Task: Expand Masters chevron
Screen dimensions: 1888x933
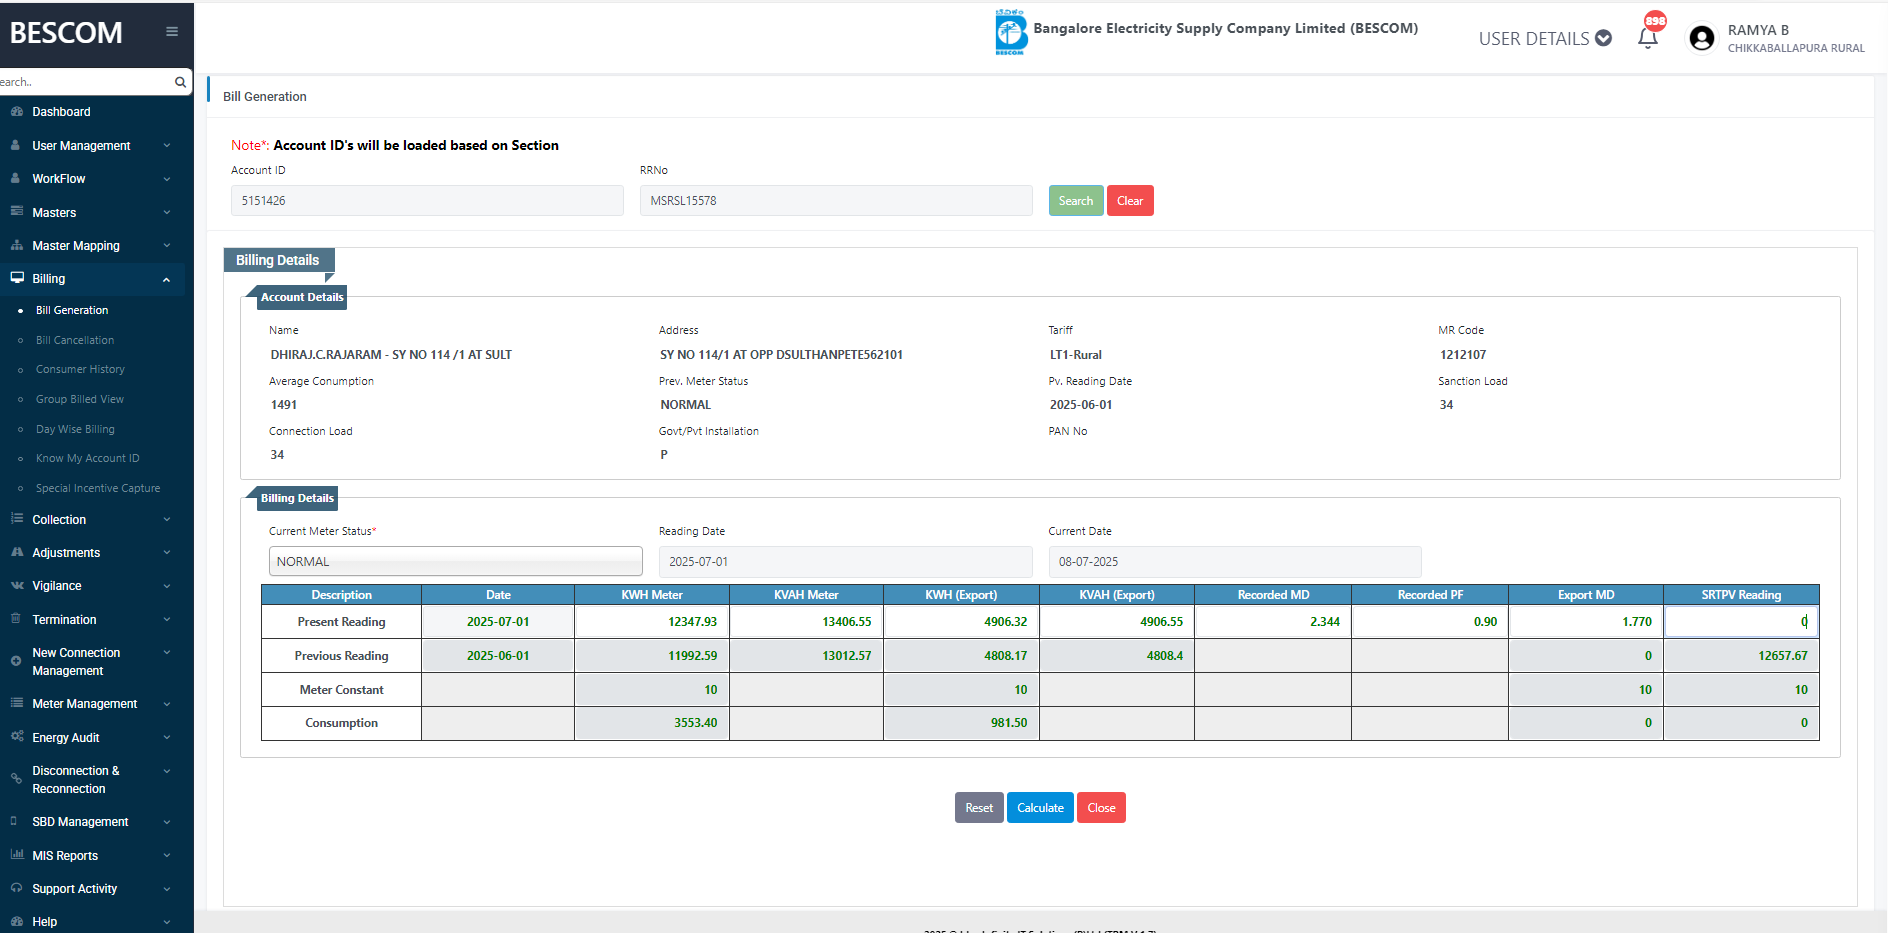Action: pos(167,212)
